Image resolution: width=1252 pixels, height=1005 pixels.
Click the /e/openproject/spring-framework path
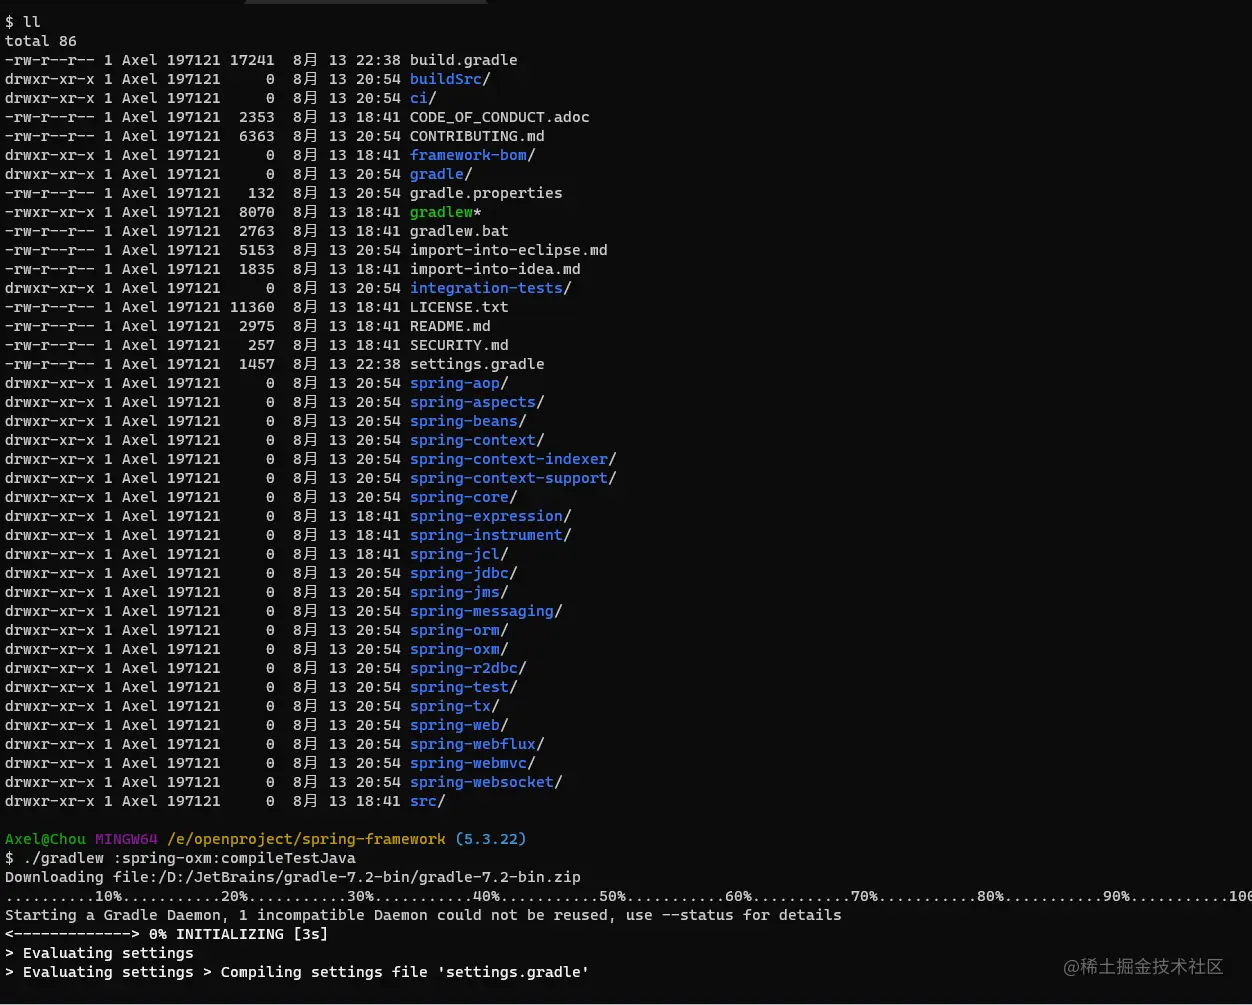[306, 839]
